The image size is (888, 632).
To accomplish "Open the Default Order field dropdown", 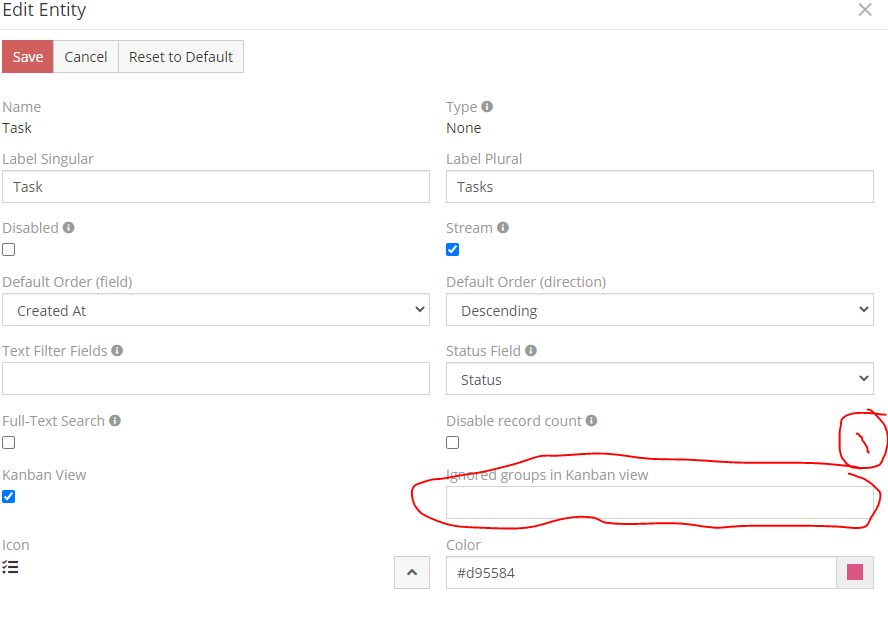I will pyautogui.click(x=215, y=311).
